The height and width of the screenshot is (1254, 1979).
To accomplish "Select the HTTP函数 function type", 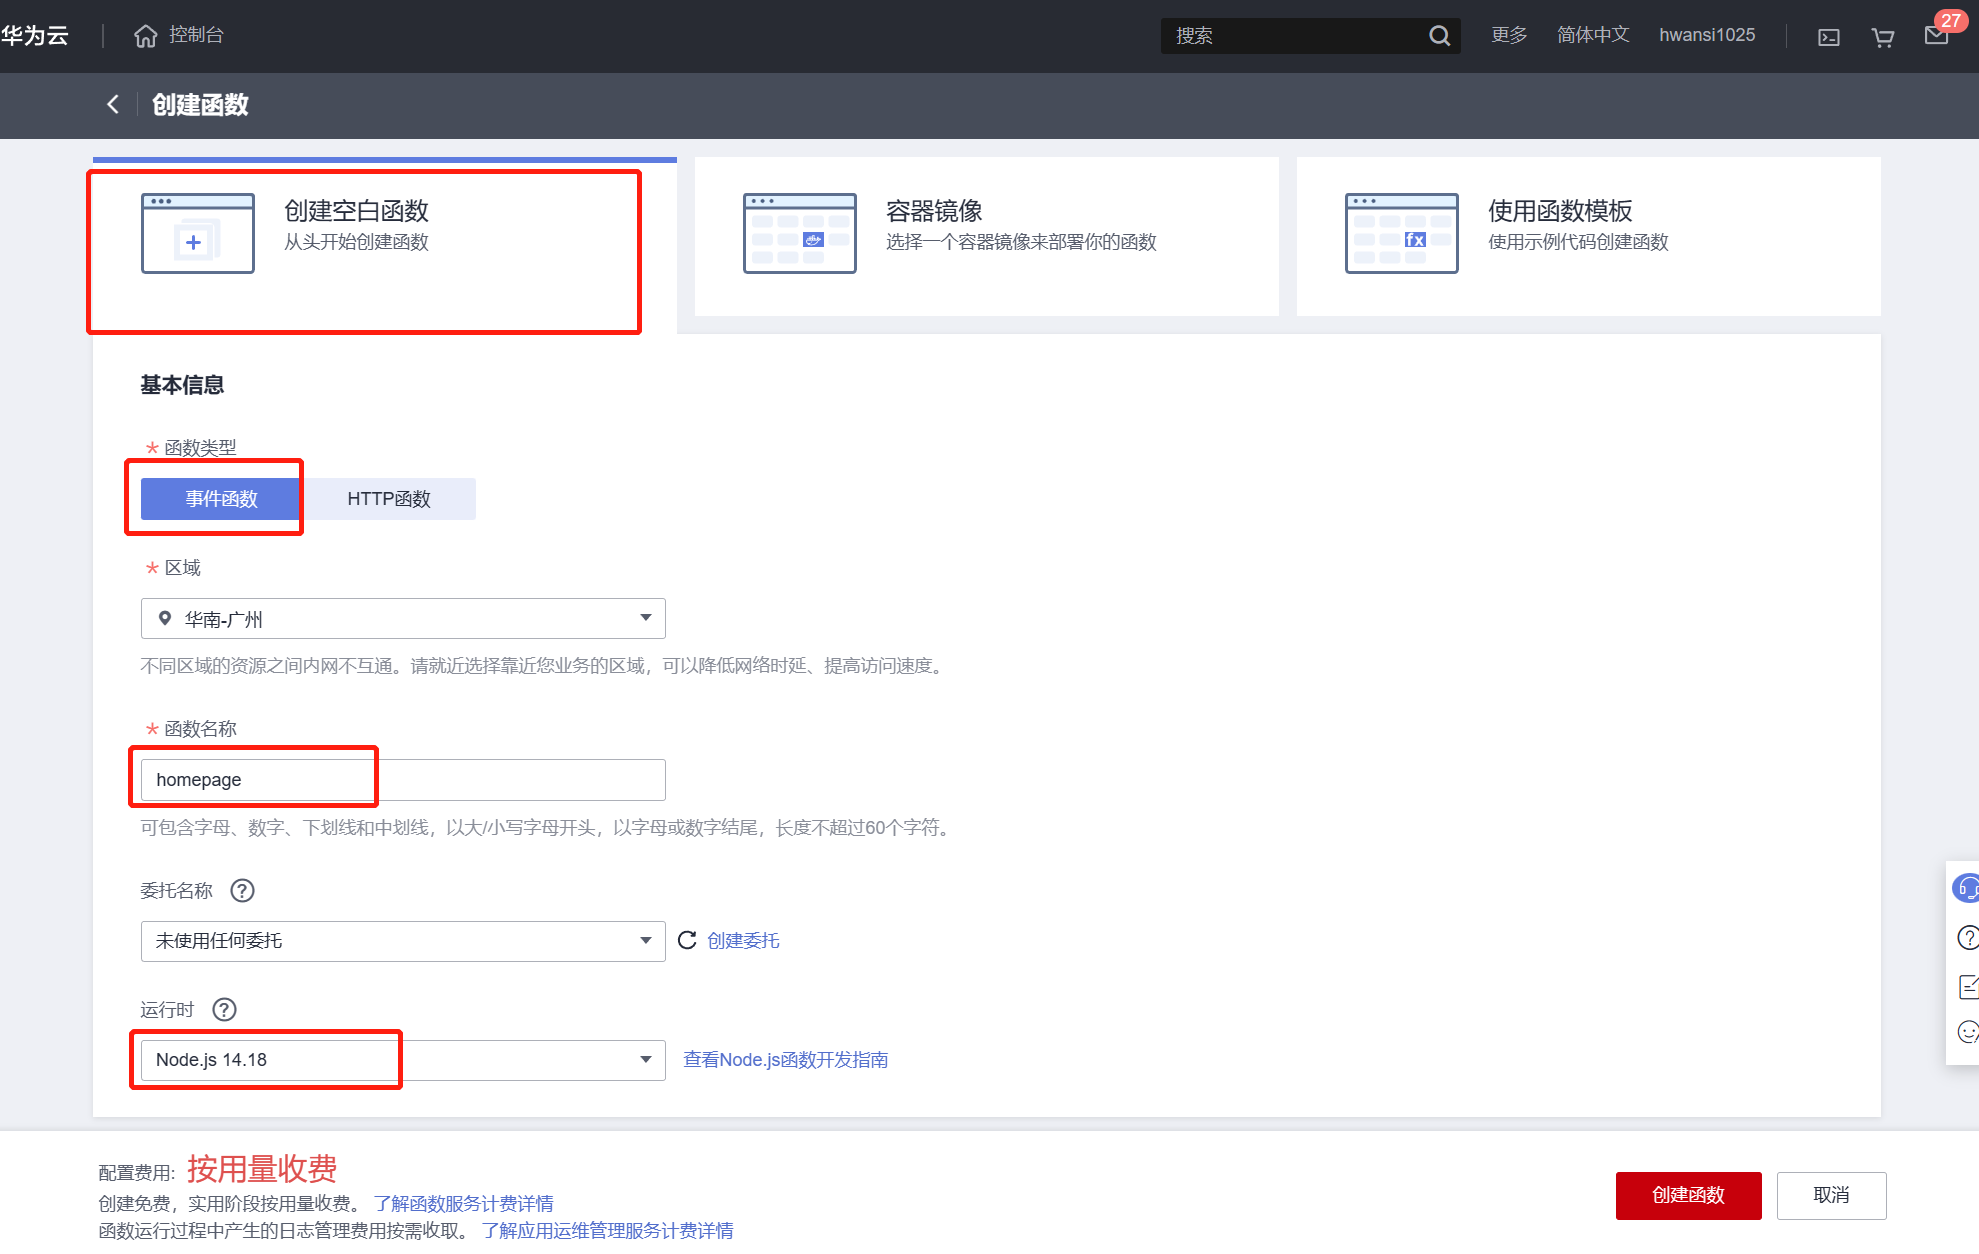I will click(388, 499).
